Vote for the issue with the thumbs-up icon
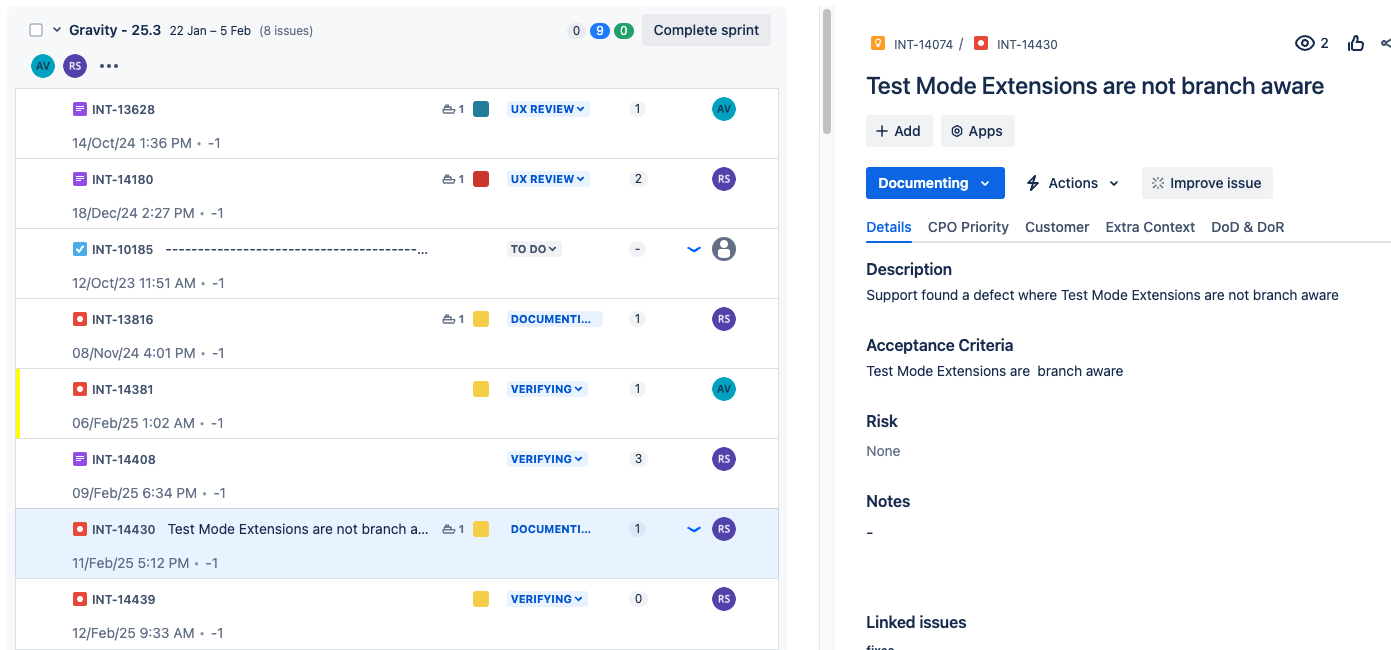Screen dimensions: 1391x650 pyautogui.click(x=1356, y=43)
